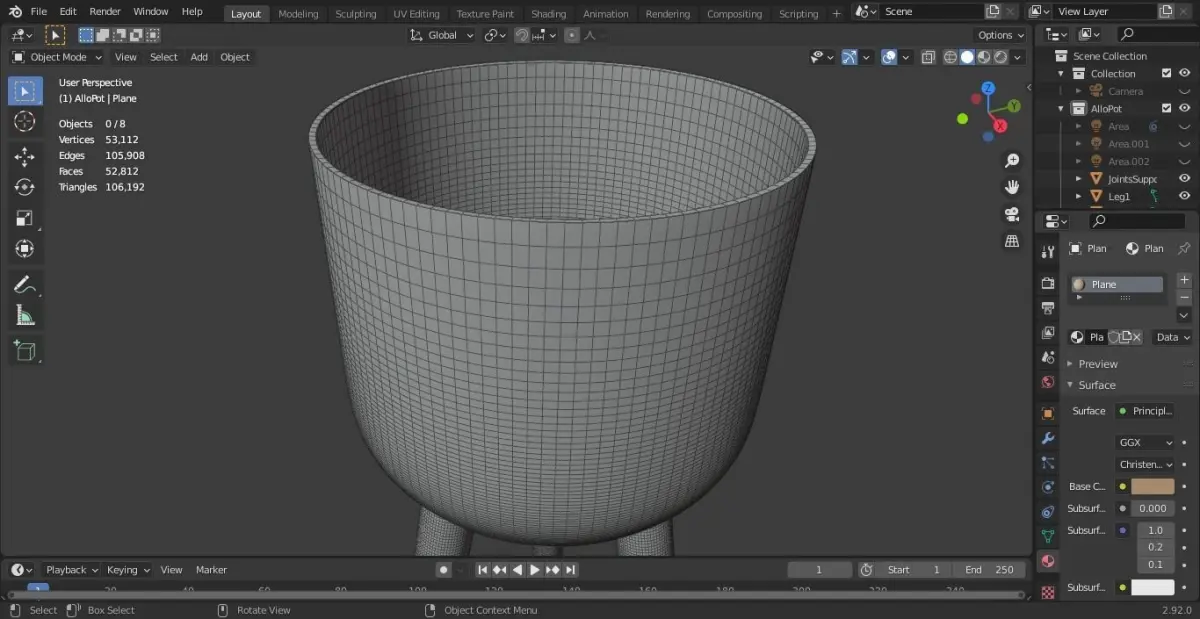Open the Playback dropdown
Image resolution: width=1200 pixels, height=619 pixels.
[72, 570]
